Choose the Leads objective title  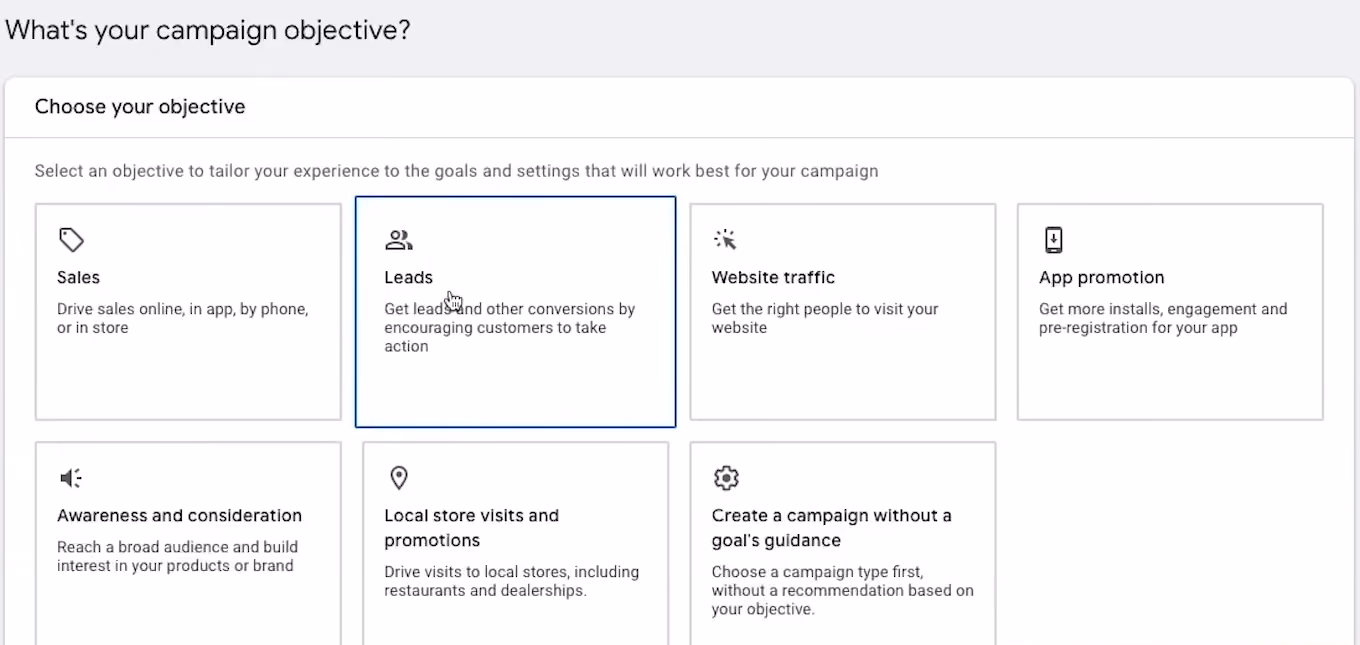click(x=409, y=278)
